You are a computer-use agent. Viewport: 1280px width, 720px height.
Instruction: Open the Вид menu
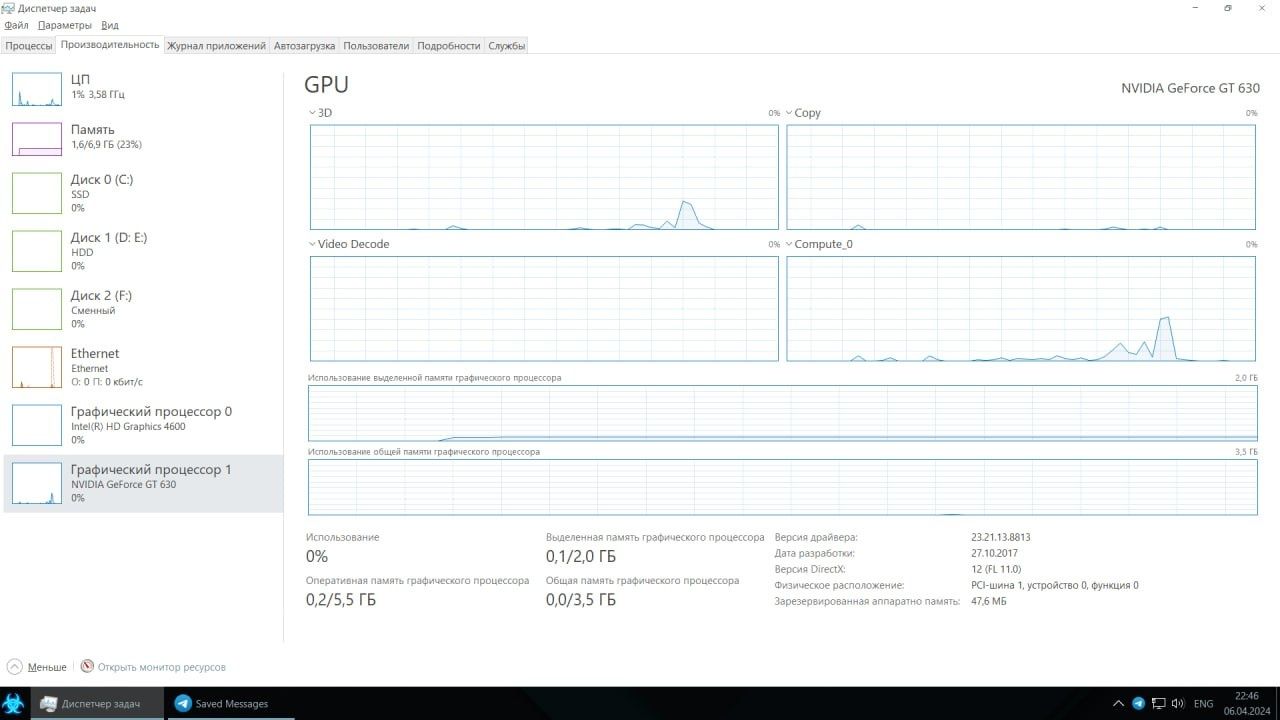click(x=110, y=25)
